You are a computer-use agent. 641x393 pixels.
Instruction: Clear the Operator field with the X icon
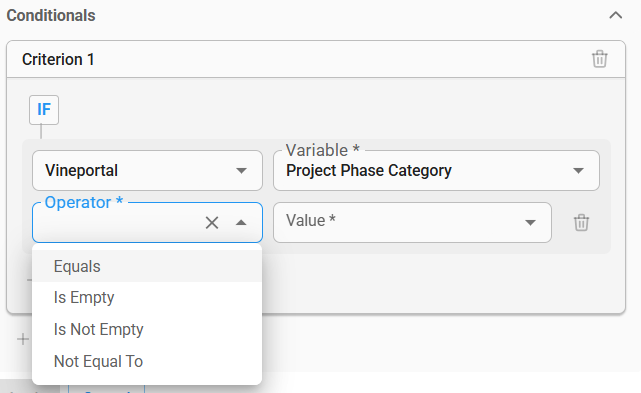[212, 223]
